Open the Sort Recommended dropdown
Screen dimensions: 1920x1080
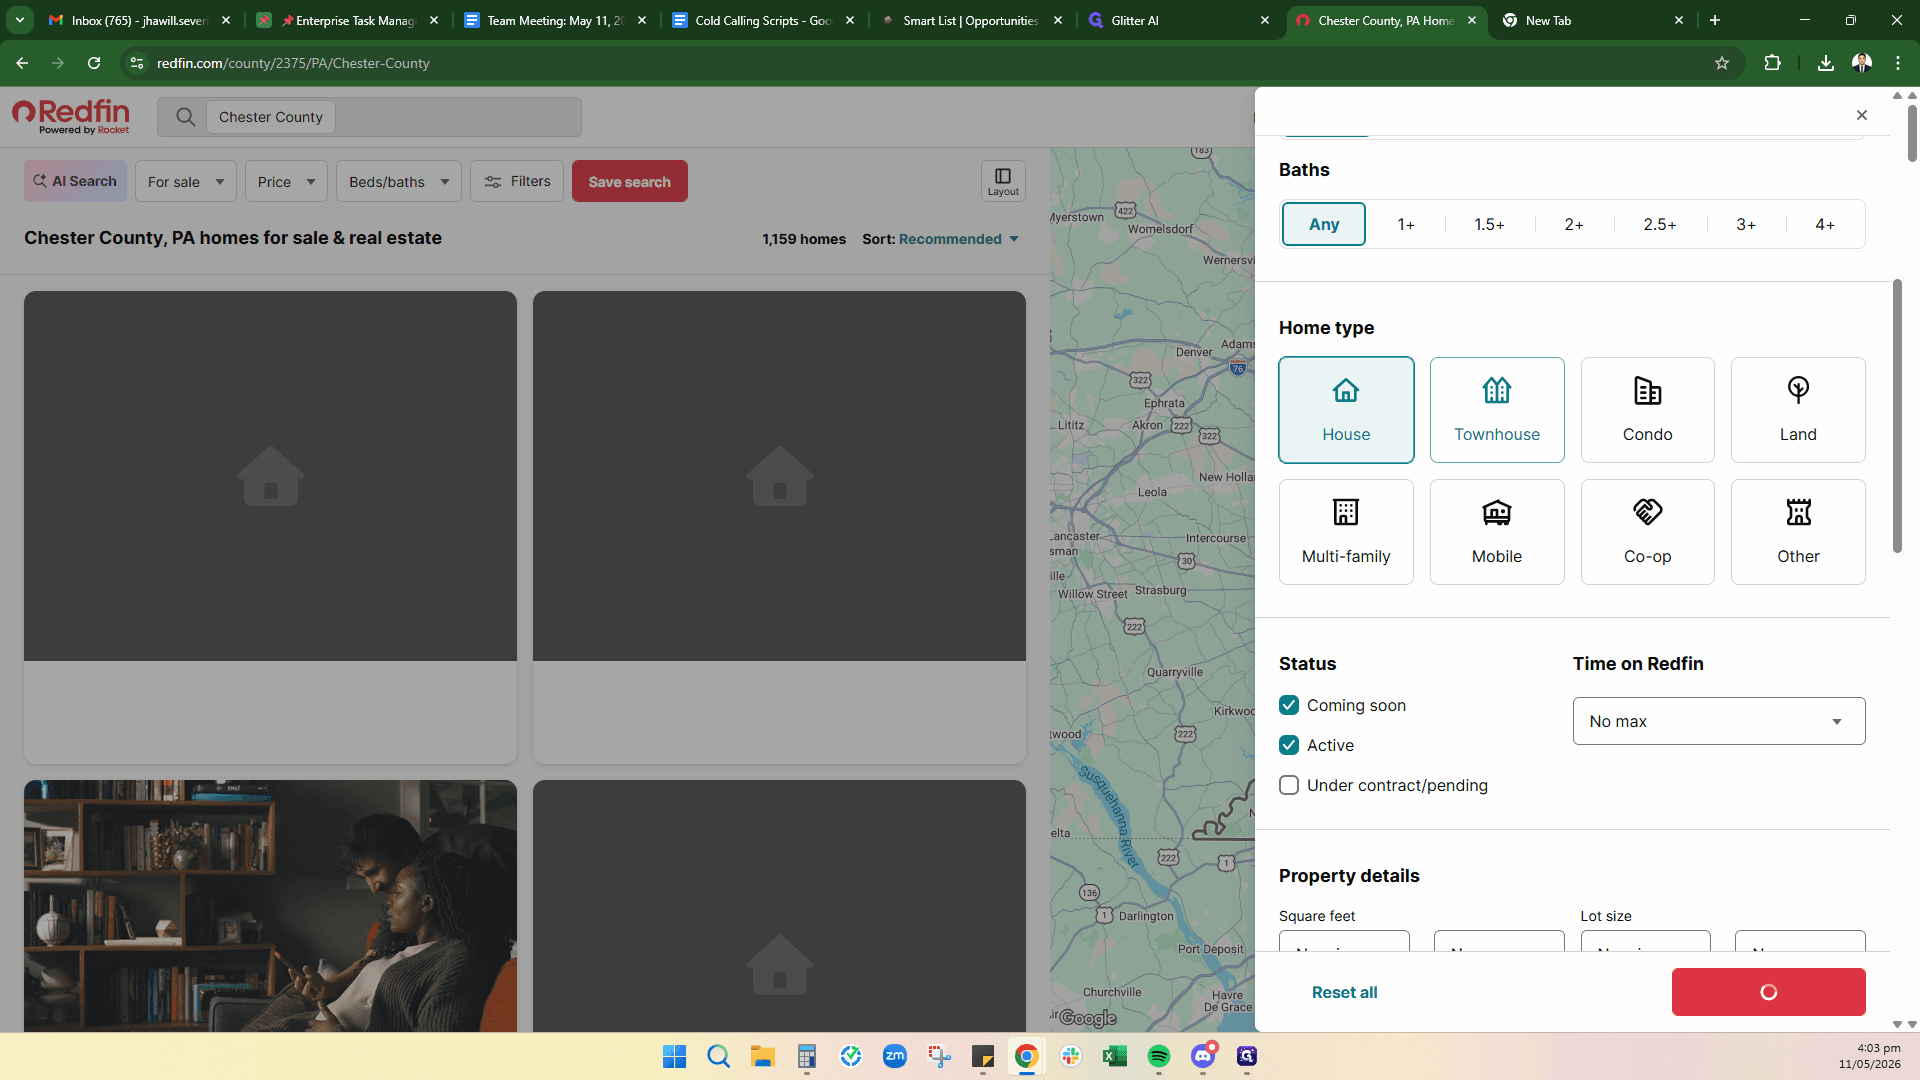(x=941, y=239)
